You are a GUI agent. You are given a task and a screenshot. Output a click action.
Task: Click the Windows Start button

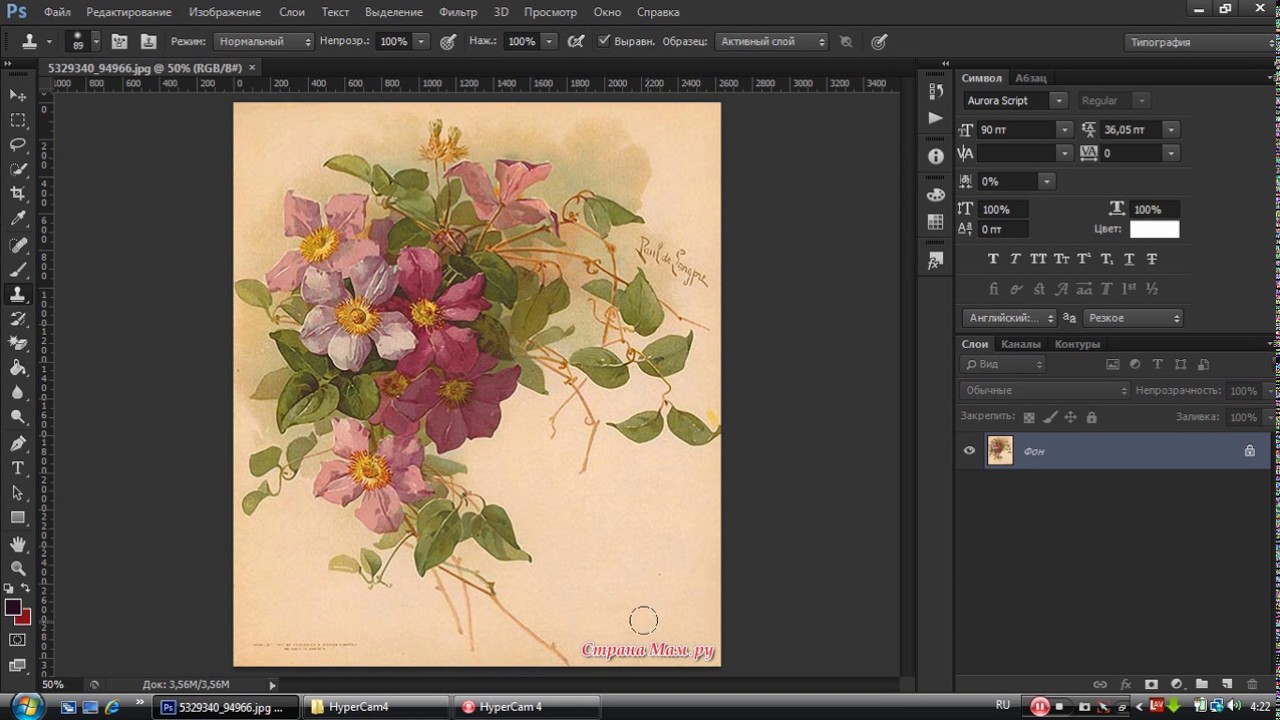(x=27, y=706)
